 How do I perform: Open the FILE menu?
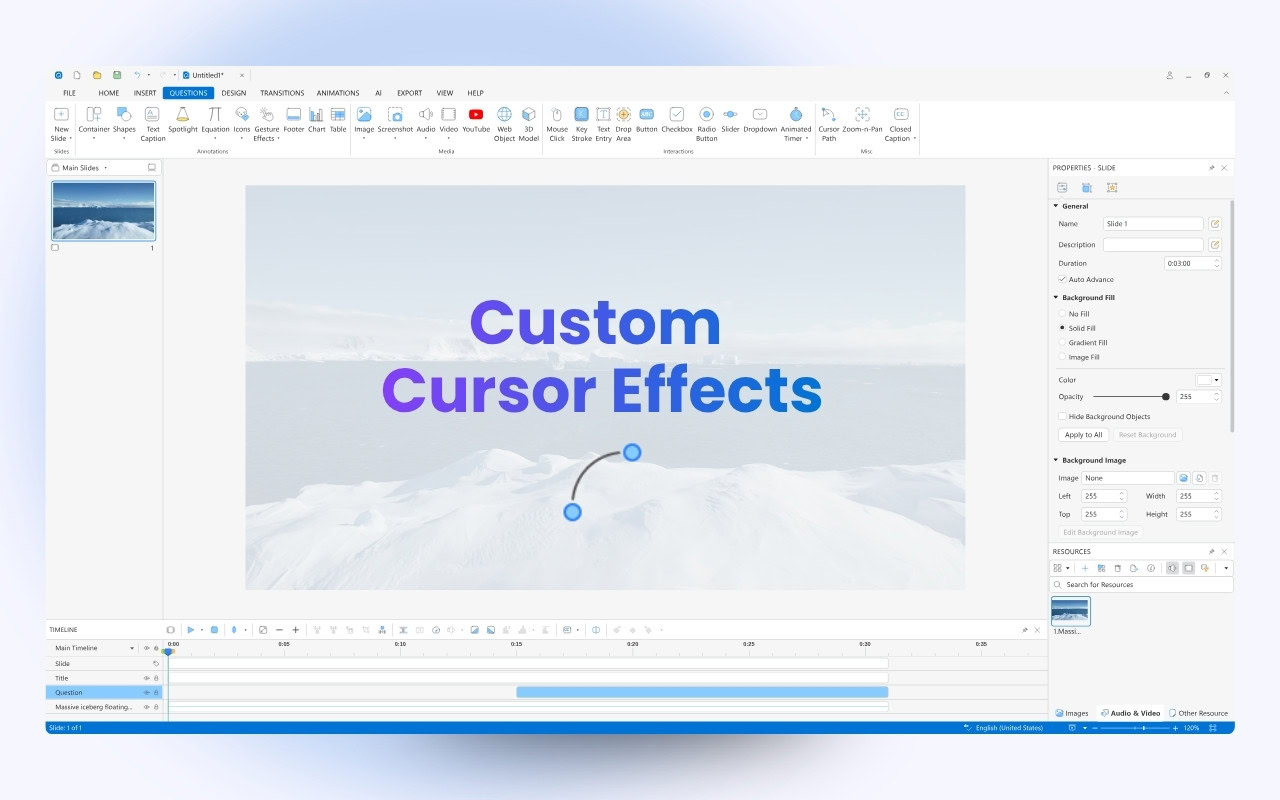pos(69,93)
